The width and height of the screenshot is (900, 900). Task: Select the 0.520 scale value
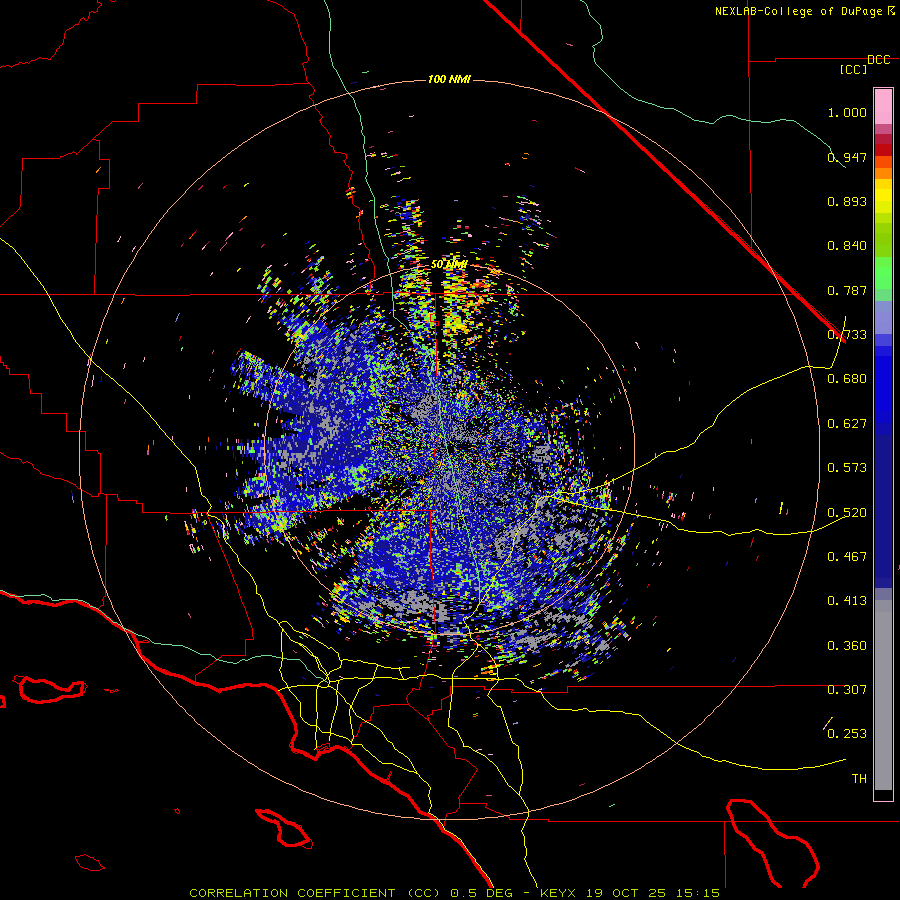847,512
